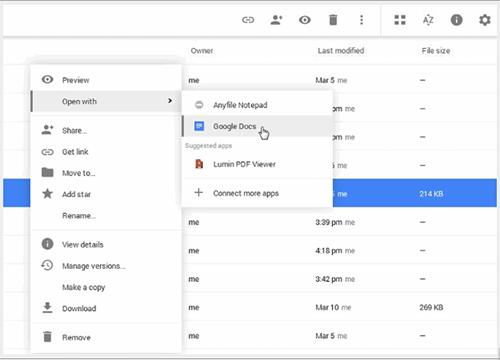Click the 4:18 pm modified time

pos(329,251)
